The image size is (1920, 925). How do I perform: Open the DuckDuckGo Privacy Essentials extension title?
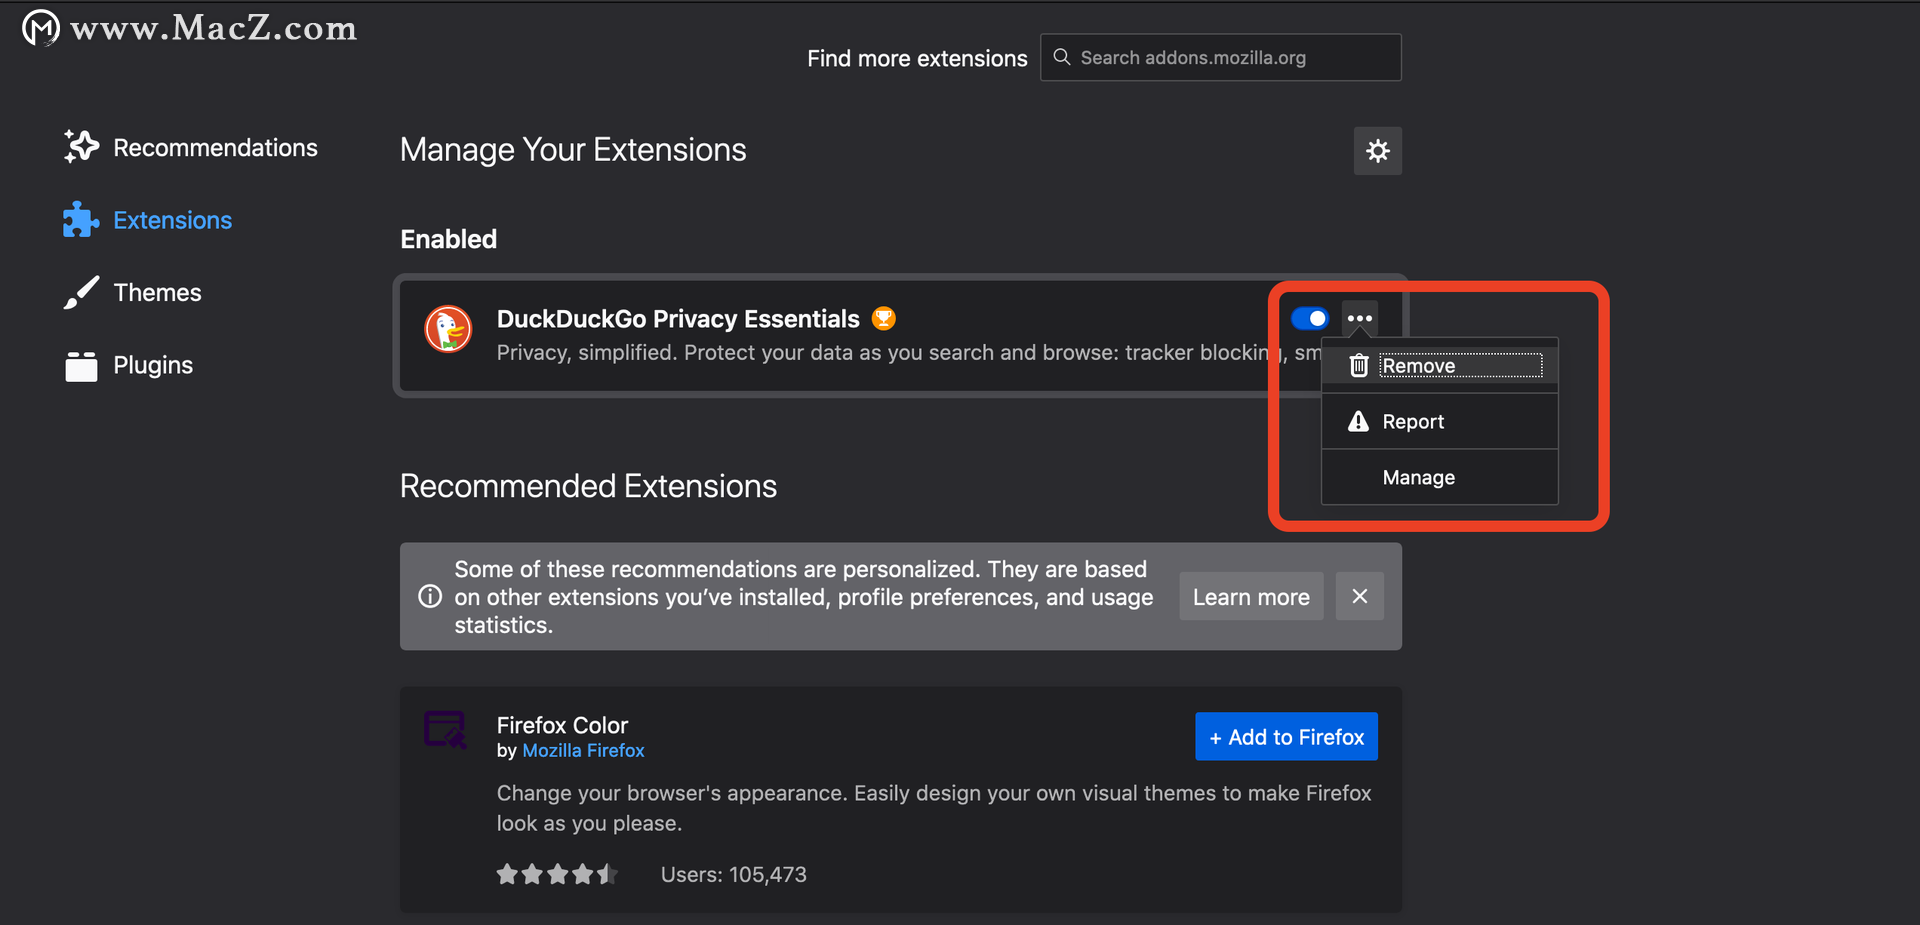678,319
